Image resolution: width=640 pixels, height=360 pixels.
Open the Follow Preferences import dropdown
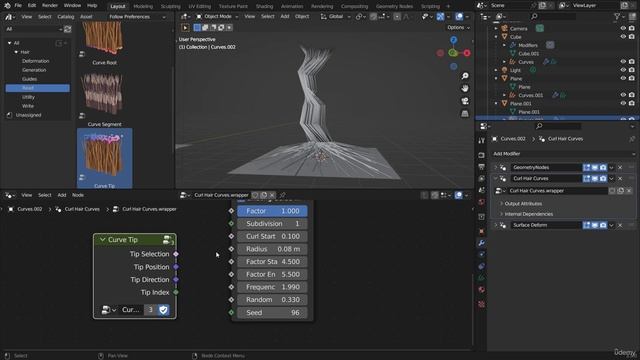[137, 17]
